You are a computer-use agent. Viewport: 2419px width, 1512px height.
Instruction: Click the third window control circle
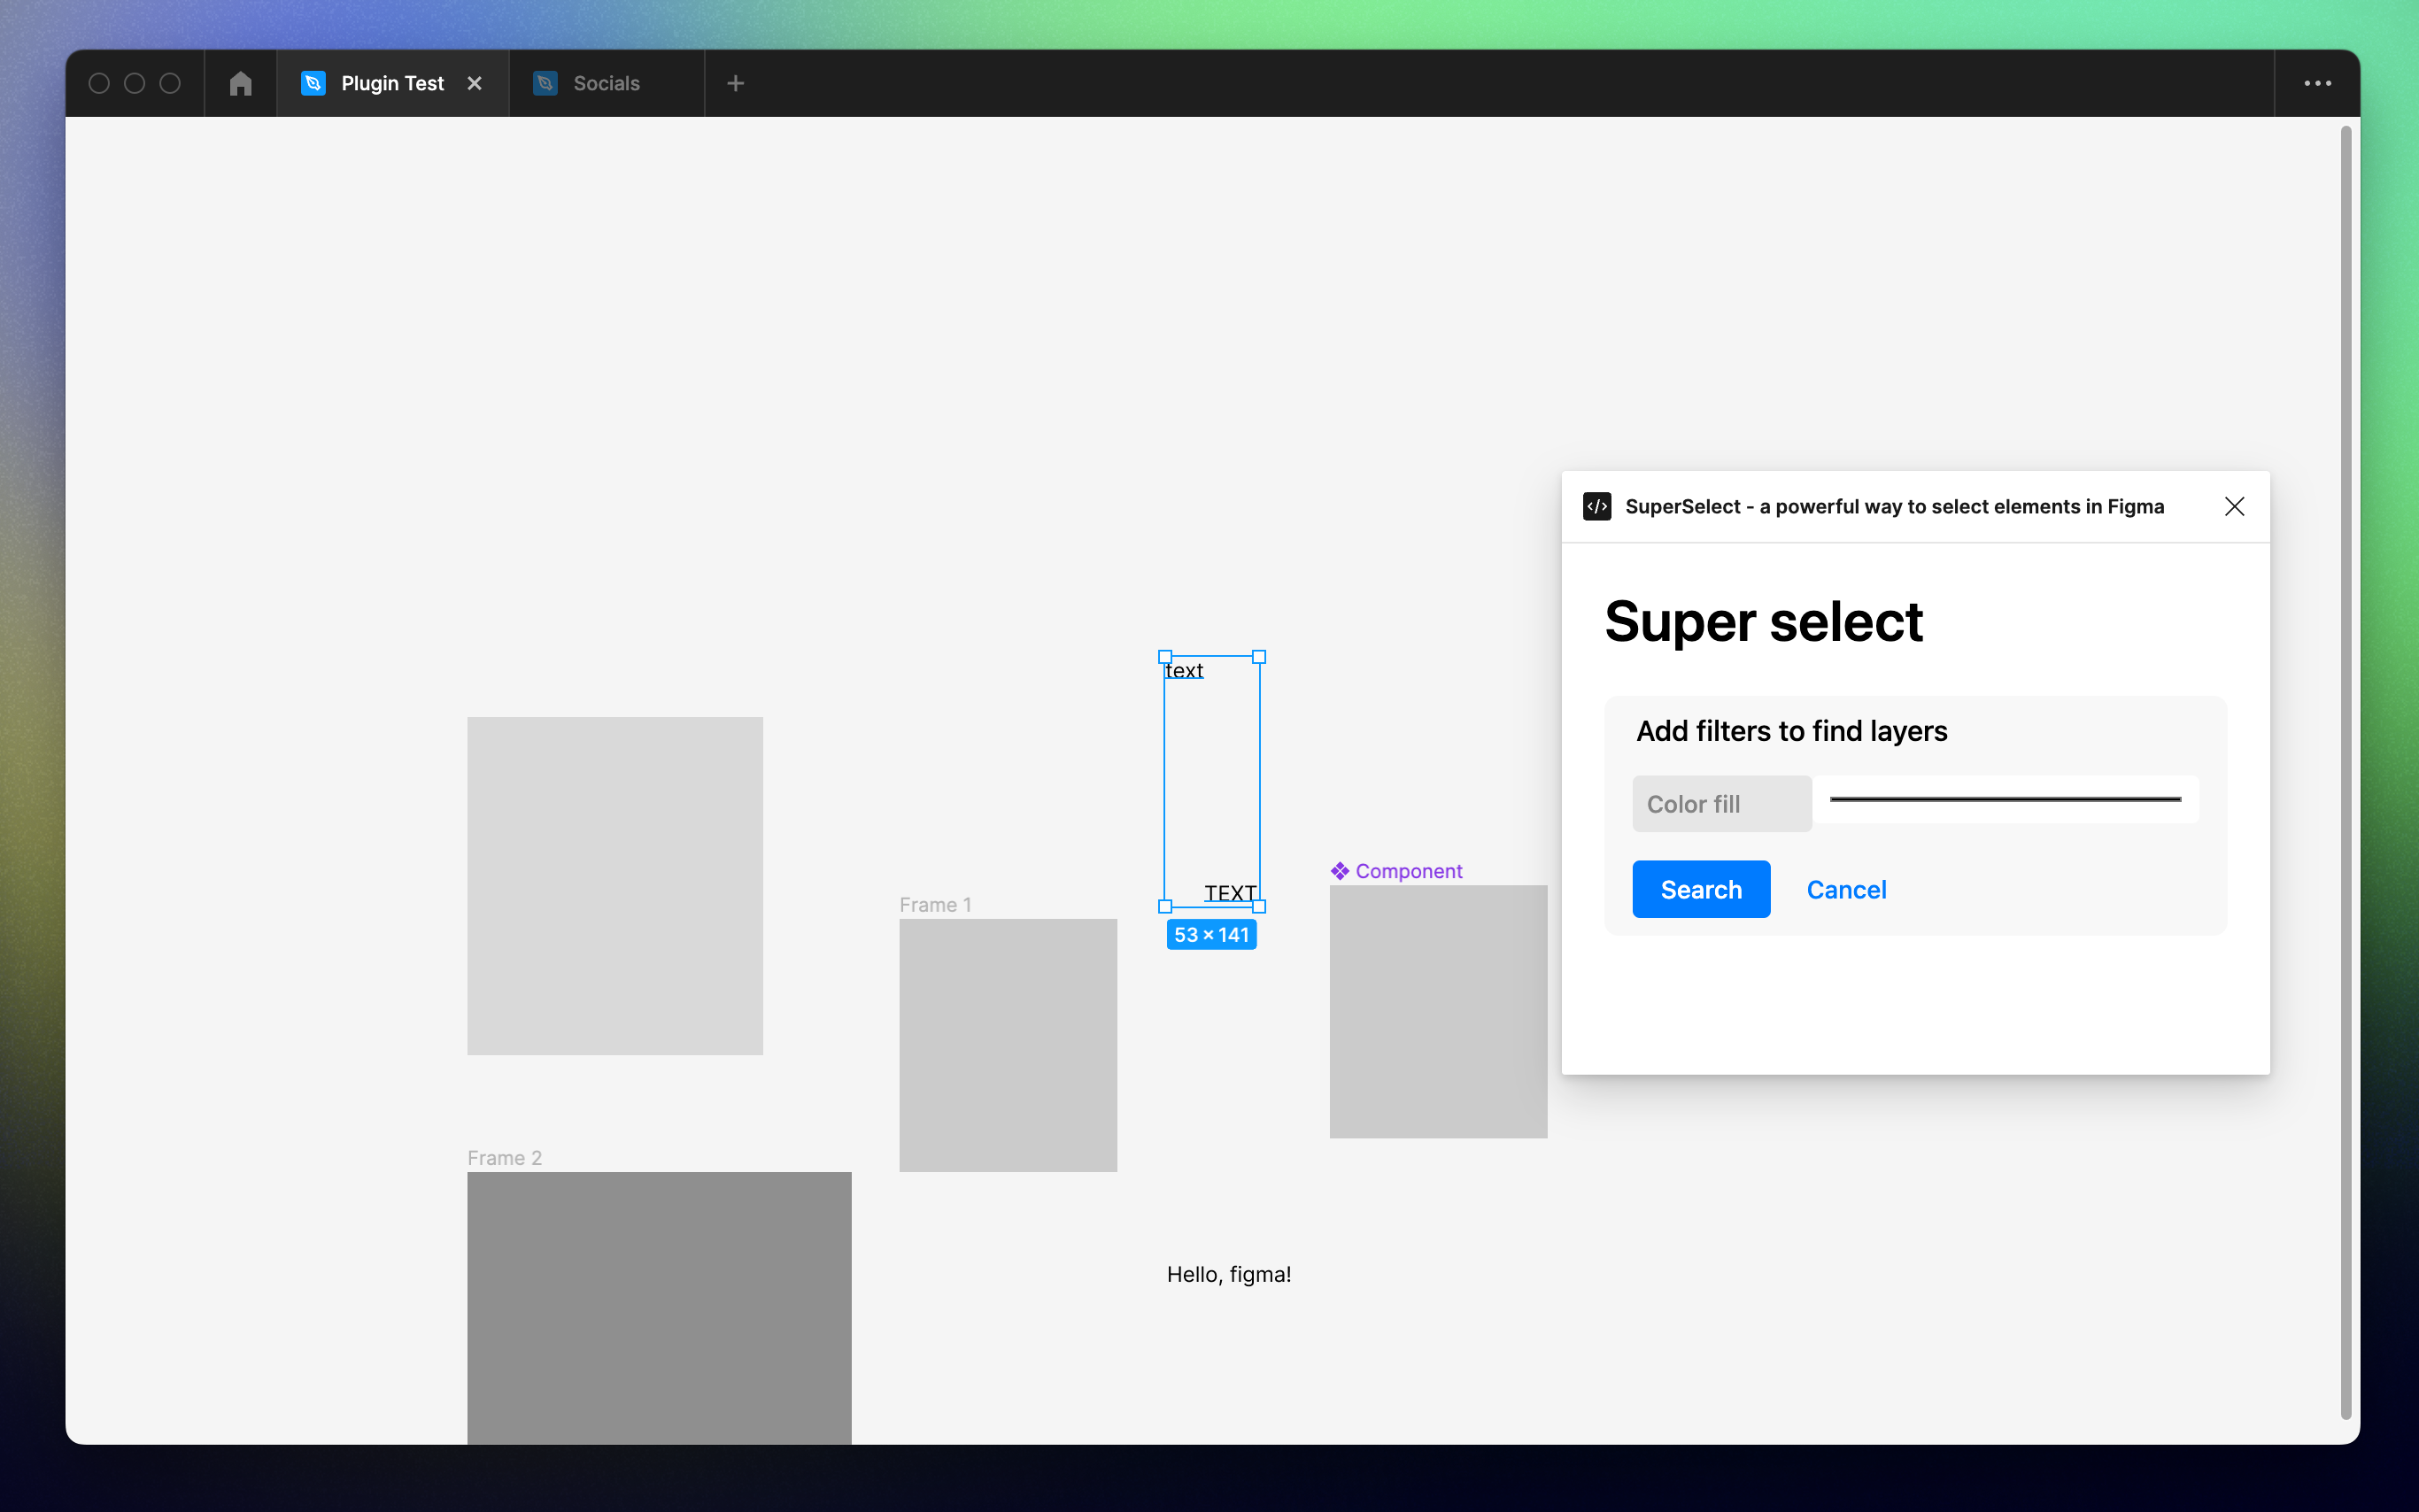pyautogui.click(x=170, y=83)
